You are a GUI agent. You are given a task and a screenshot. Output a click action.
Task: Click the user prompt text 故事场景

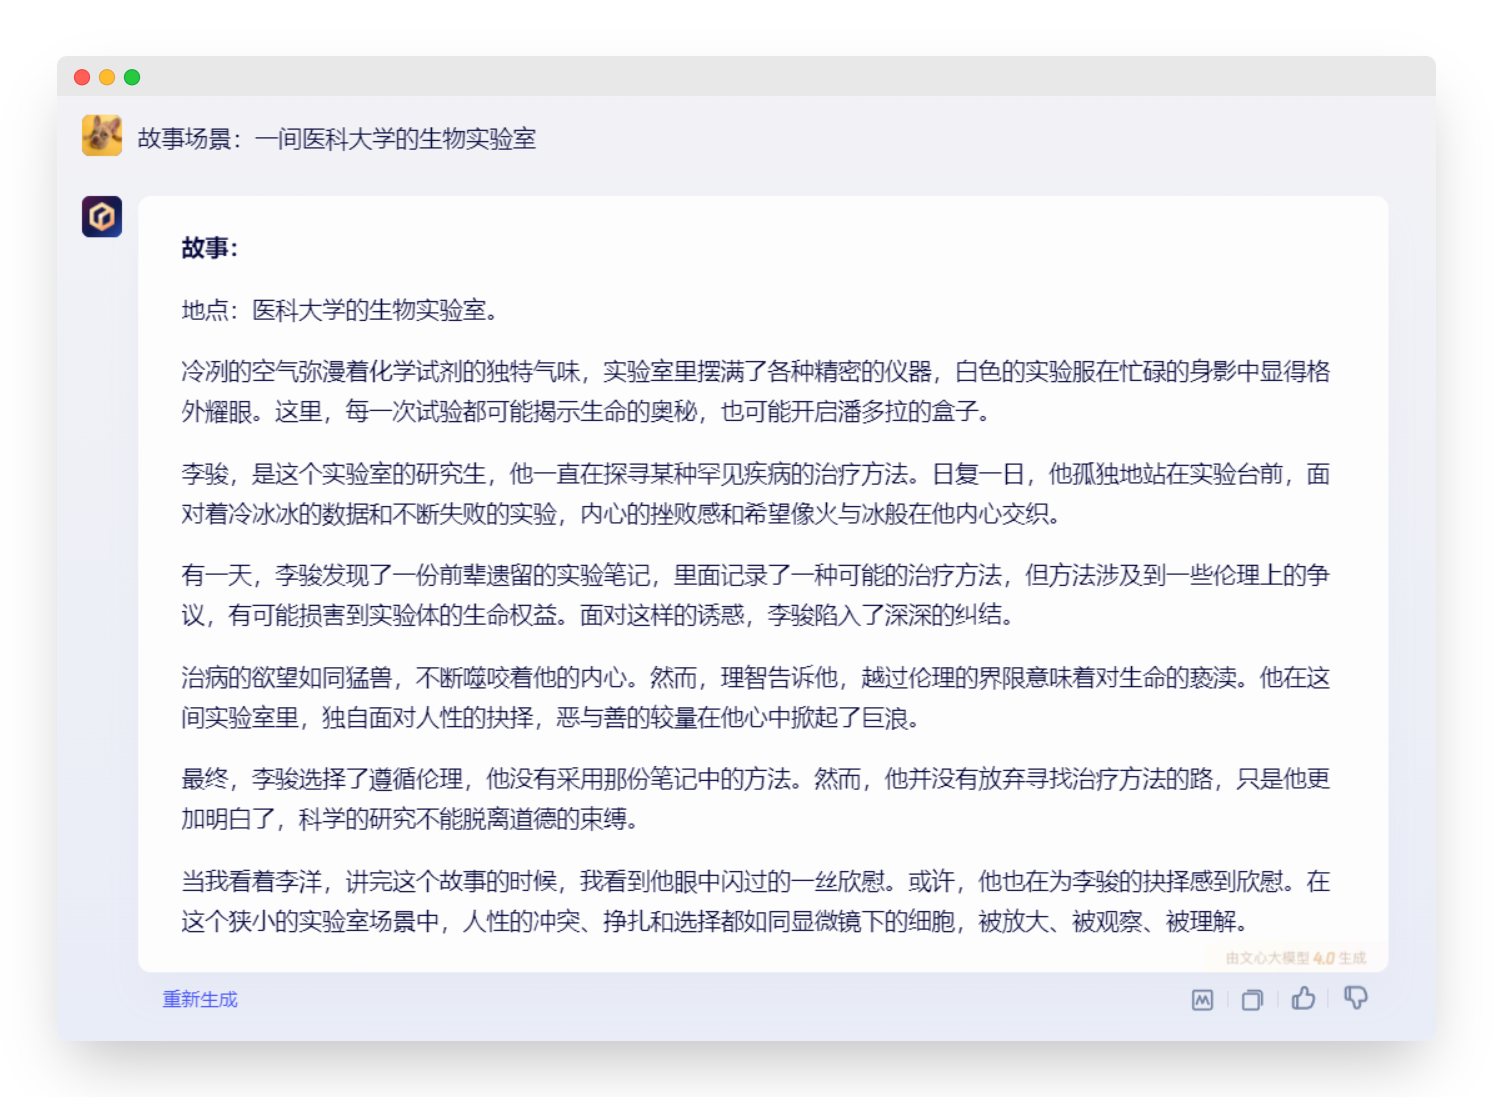pyautogui.click(x=337, y=138)
